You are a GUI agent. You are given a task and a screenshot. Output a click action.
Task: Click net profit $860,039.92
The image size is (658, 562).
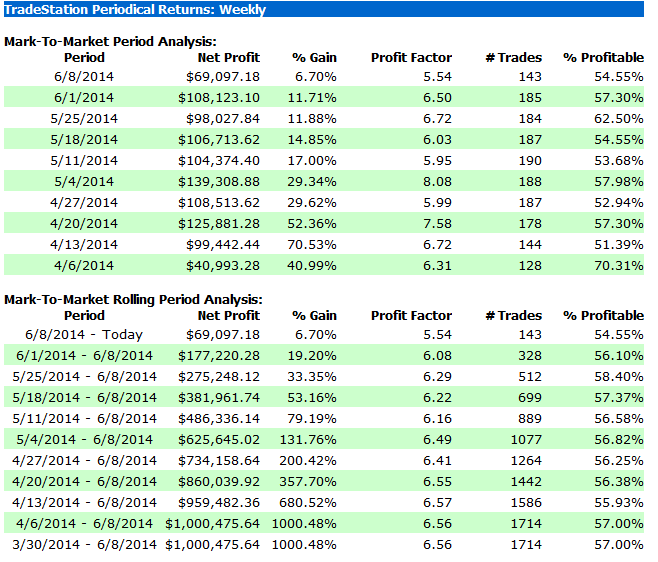click(219, 482)
